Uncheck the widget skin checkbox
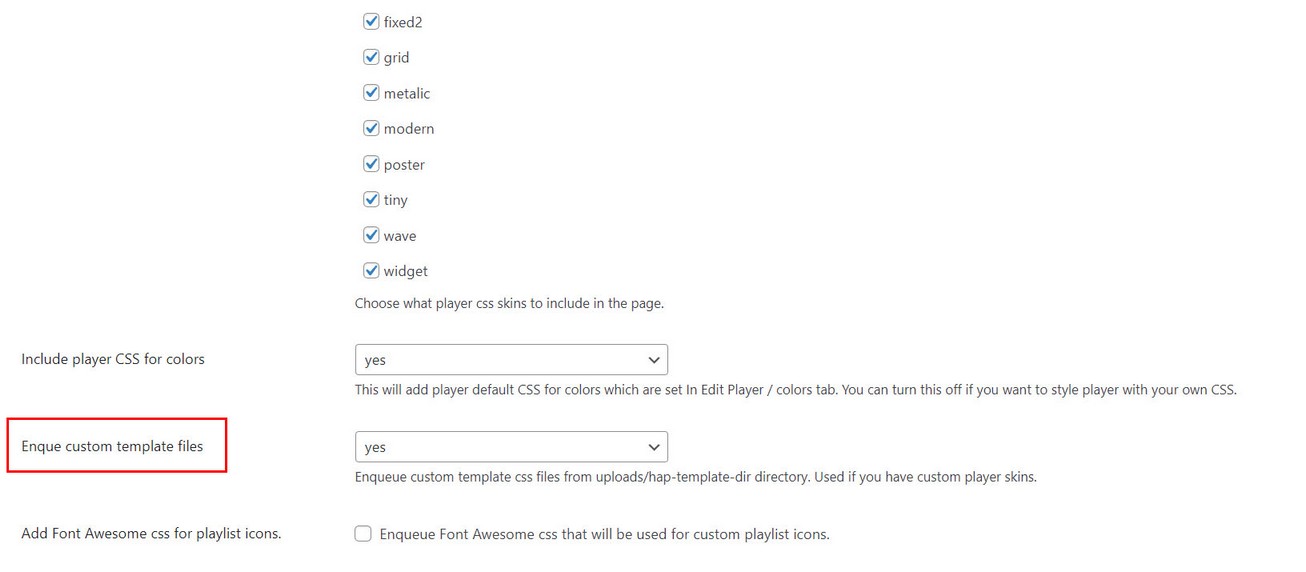The height and width of the screenshot is (572, 1306). coord(371,271)
